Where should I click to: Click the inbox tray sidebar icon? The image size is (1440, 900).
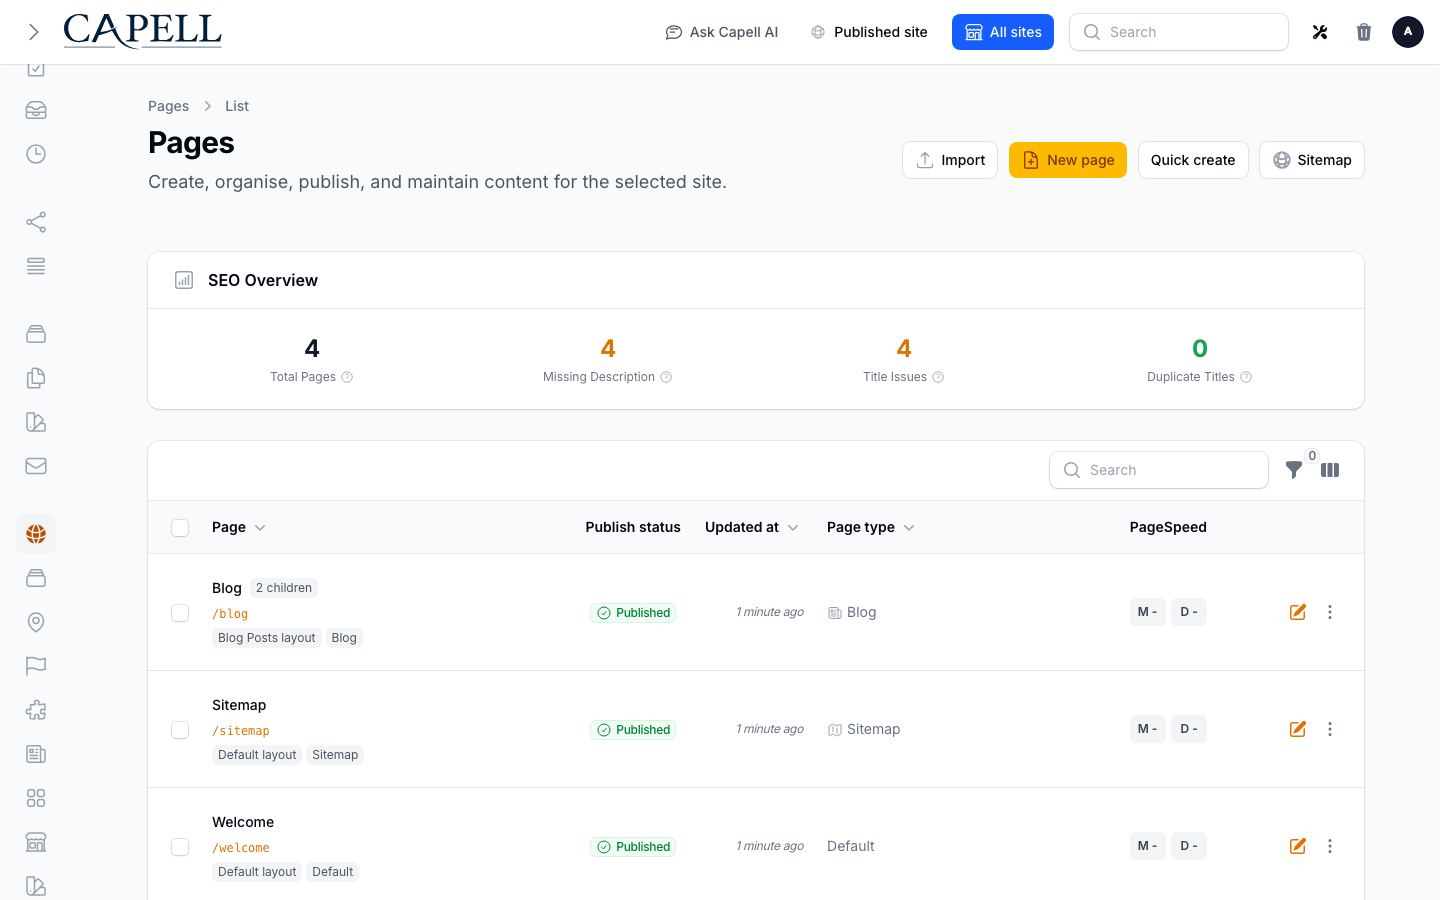(36, 110)
